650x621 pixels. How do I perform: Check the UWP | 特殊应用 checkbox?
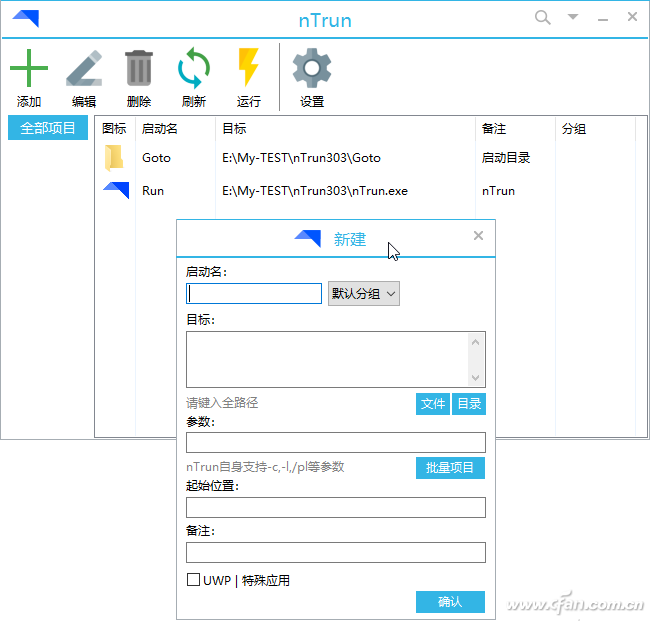[193, 580]
